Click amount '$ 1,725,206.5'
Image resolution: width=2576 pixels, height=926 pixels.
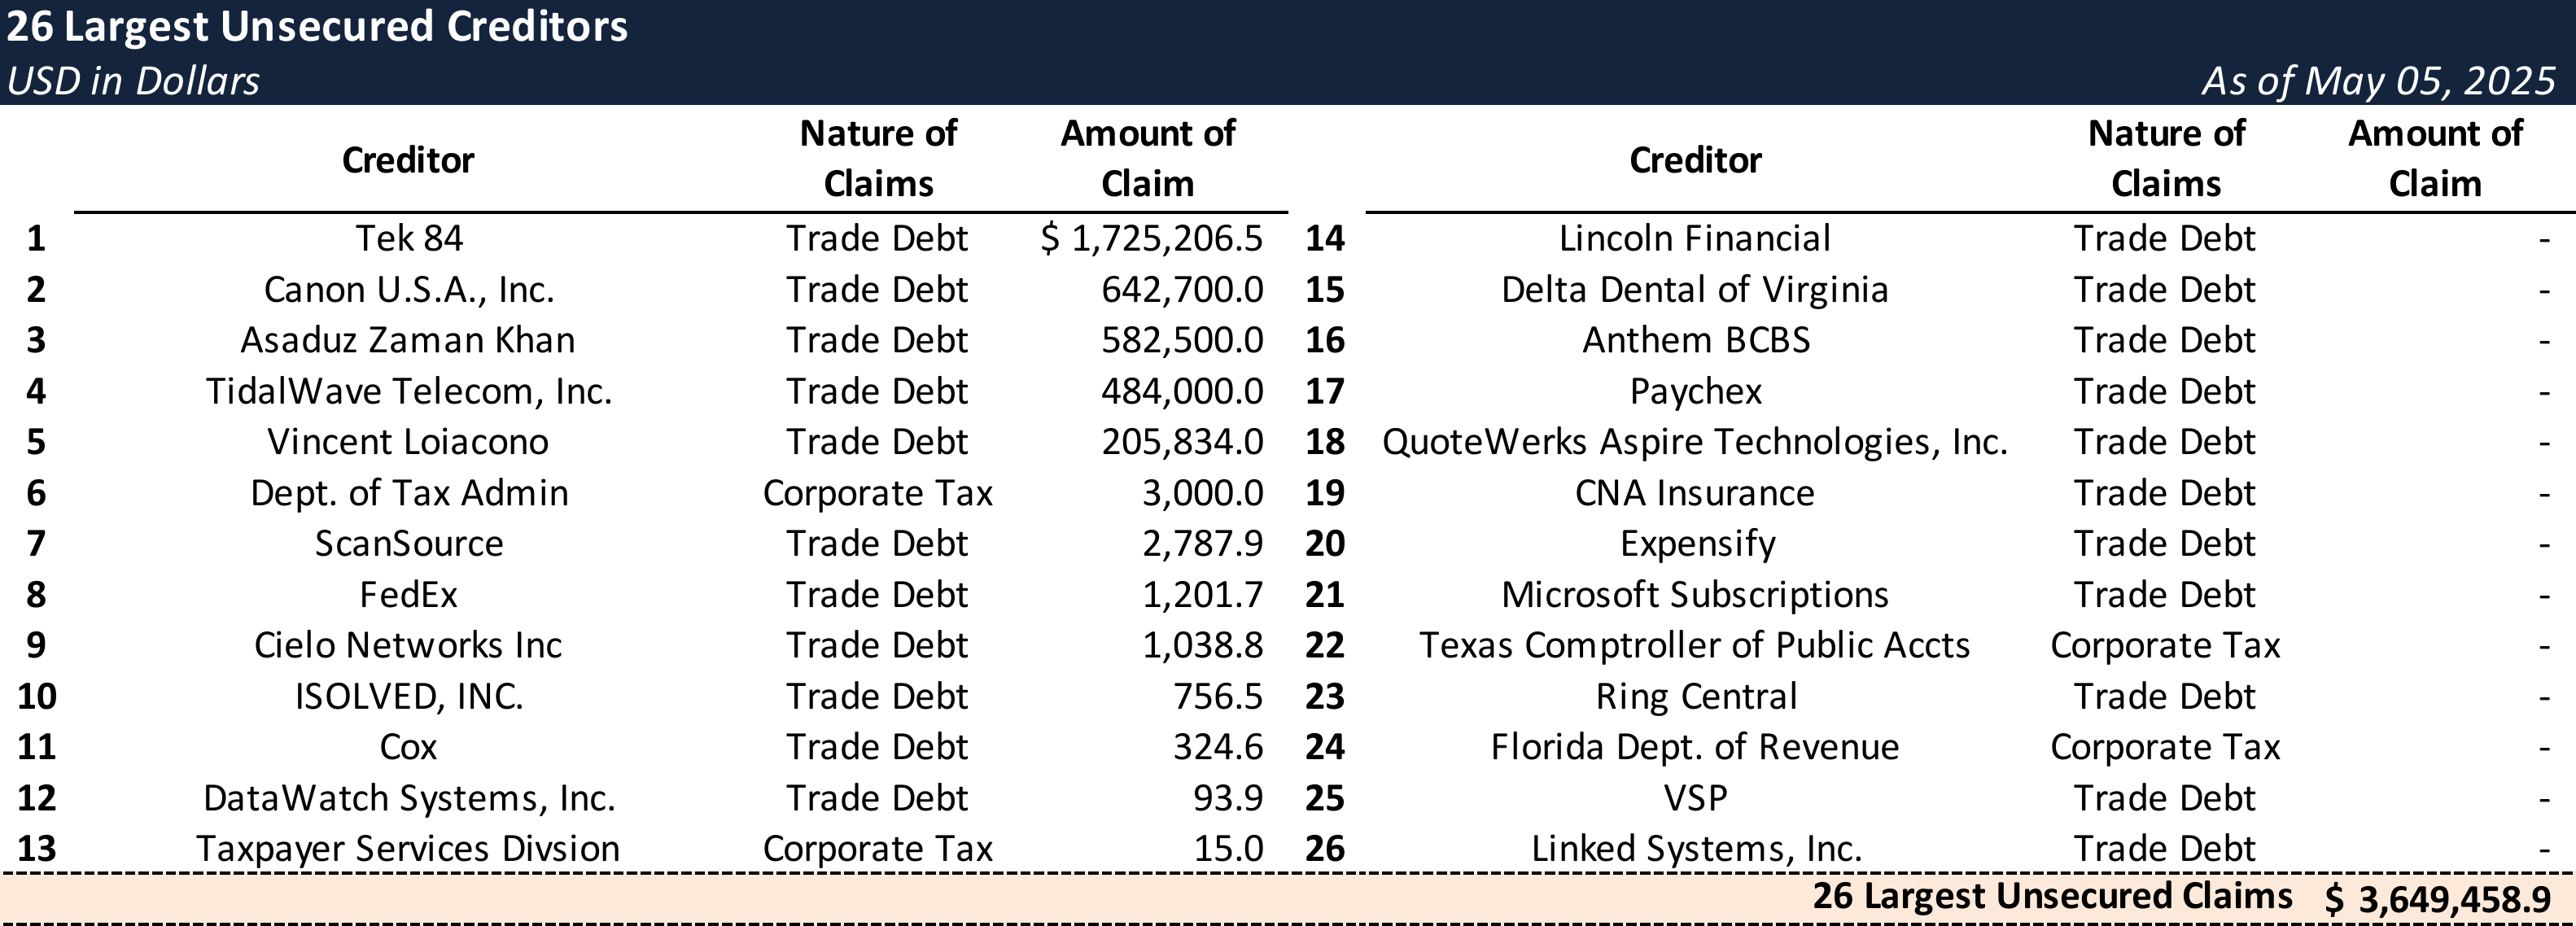(x=1151, y=238)
